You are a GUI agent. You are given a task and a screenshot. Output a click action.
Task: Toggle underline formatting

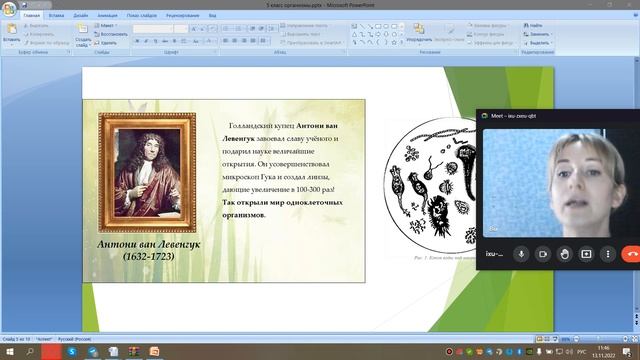[x=156, y=41]
